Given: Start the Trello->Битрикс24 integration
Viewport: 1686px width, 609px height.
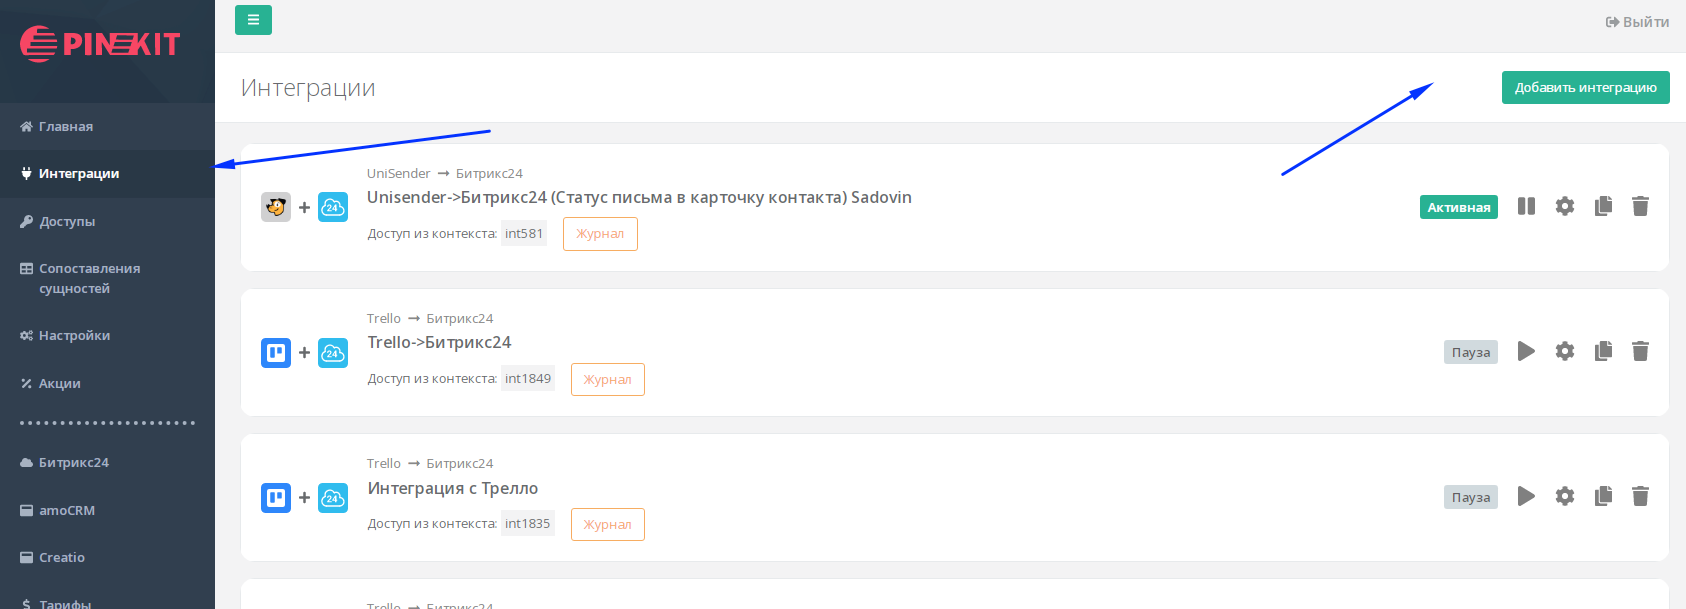Looking at the screenshot, I should pos(1526,351).
